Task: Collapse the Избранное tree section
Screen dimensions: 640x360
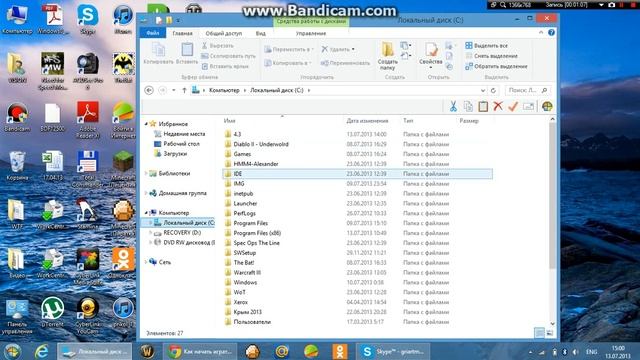Action: 146,124
